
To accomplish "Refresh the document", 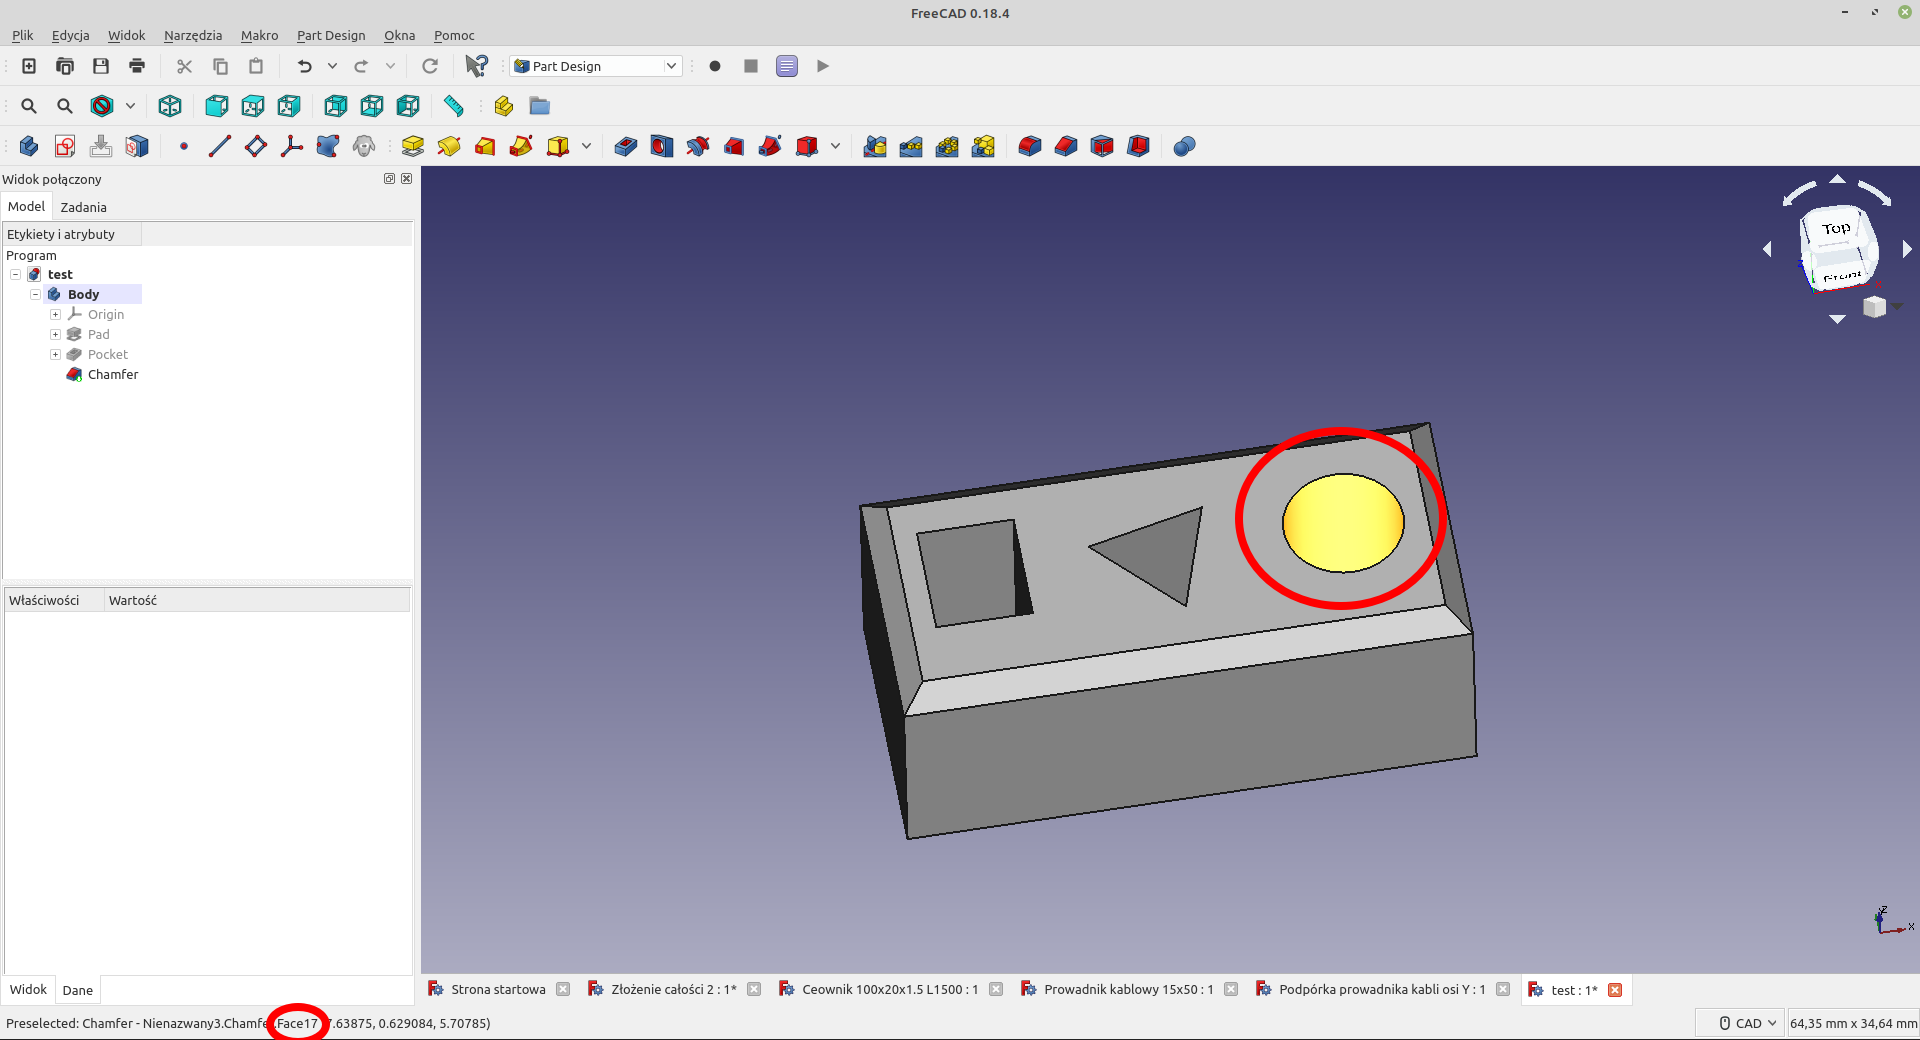I will [x=430, y=66].
